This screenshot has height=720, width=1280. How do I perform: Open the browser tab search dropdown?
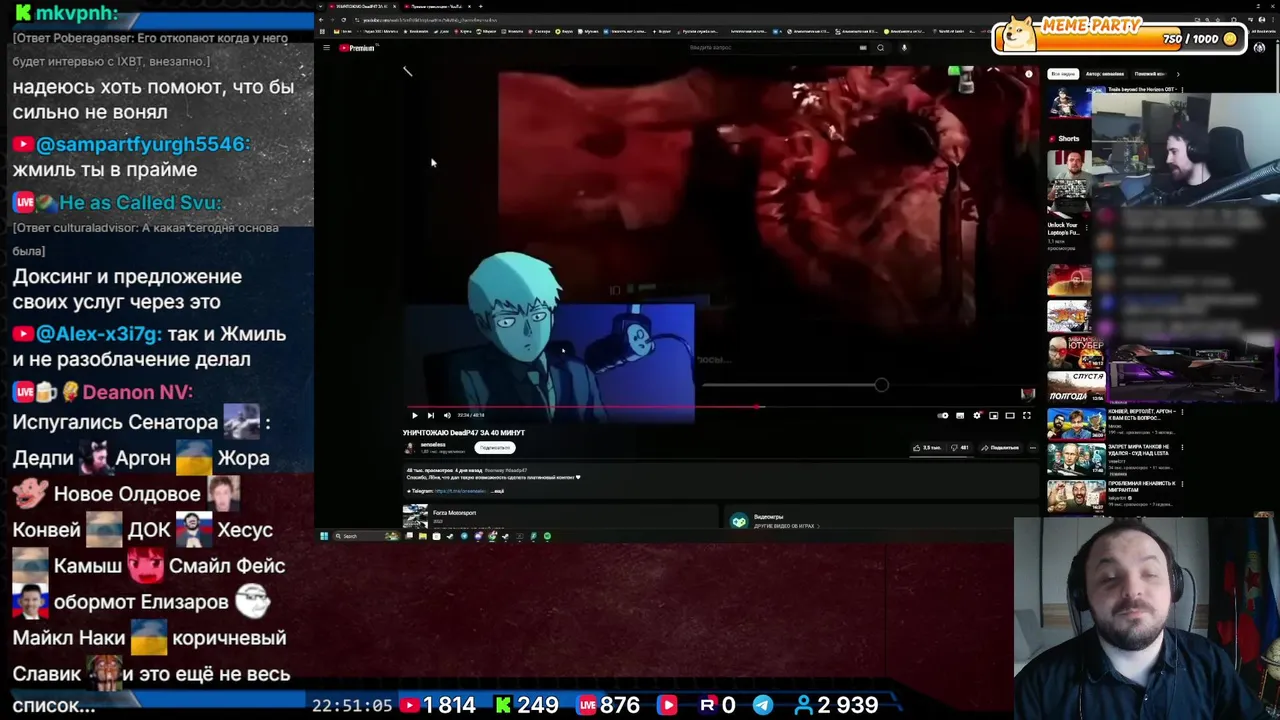point(320,6)
